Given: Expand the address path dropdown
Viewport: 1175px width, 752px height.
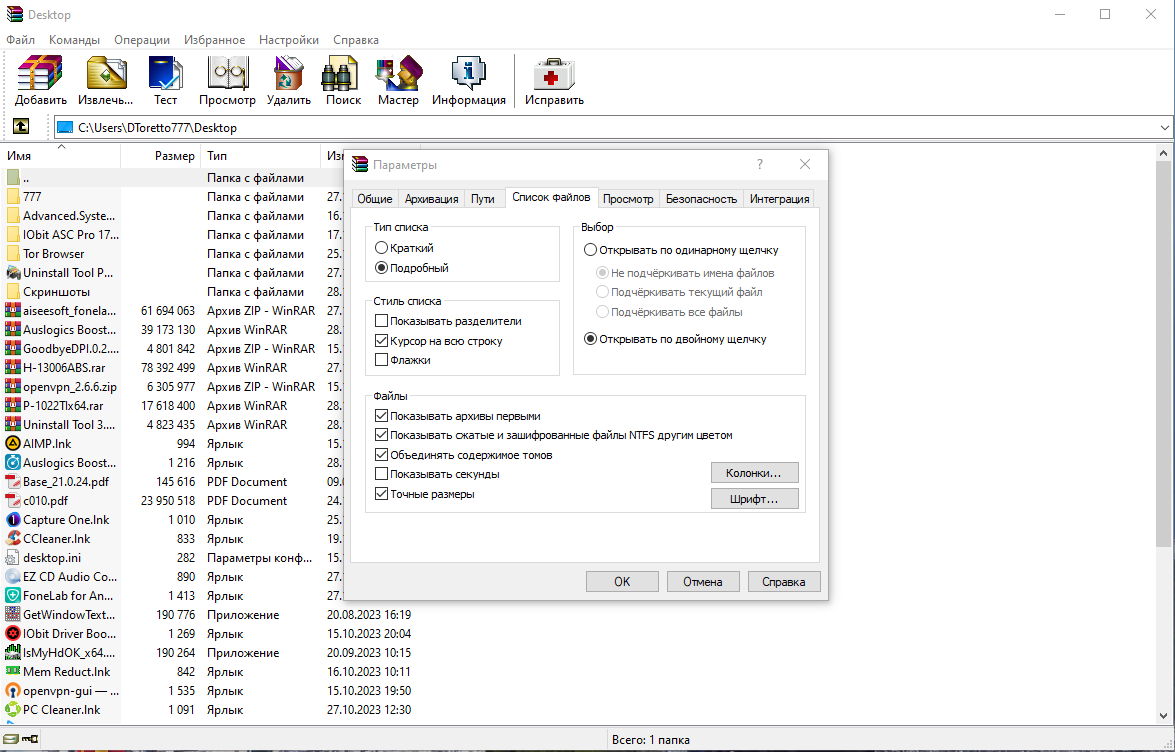Looking at the screenshot, I should (x=1164, y=128).
